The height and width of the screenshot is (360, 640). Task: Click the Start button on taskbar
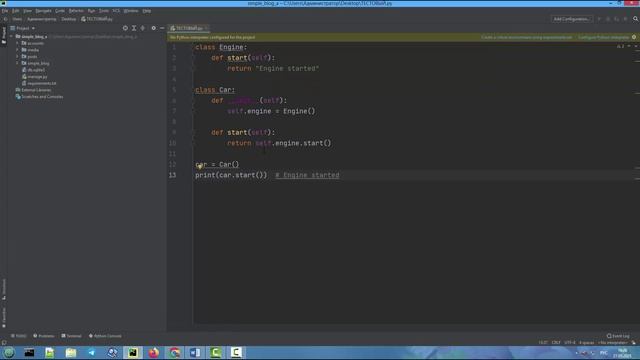pos(9,352)
